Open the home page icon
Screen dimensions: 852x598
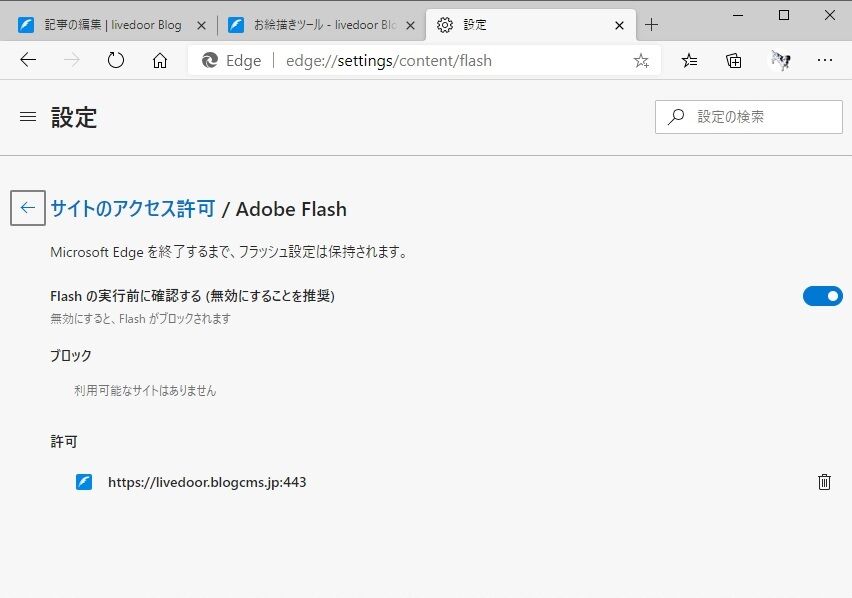pyautogui.click(x=160, y=60)
